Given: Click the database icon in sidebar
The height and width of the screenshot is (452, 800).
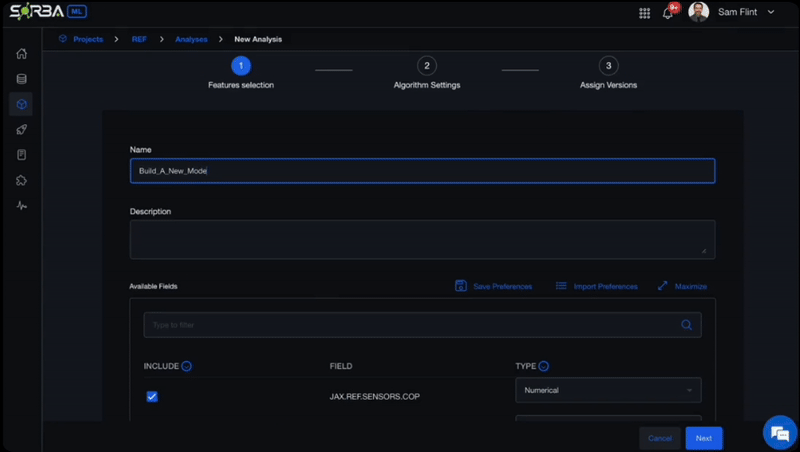Looking at the screenshot, I should [21, 79].
